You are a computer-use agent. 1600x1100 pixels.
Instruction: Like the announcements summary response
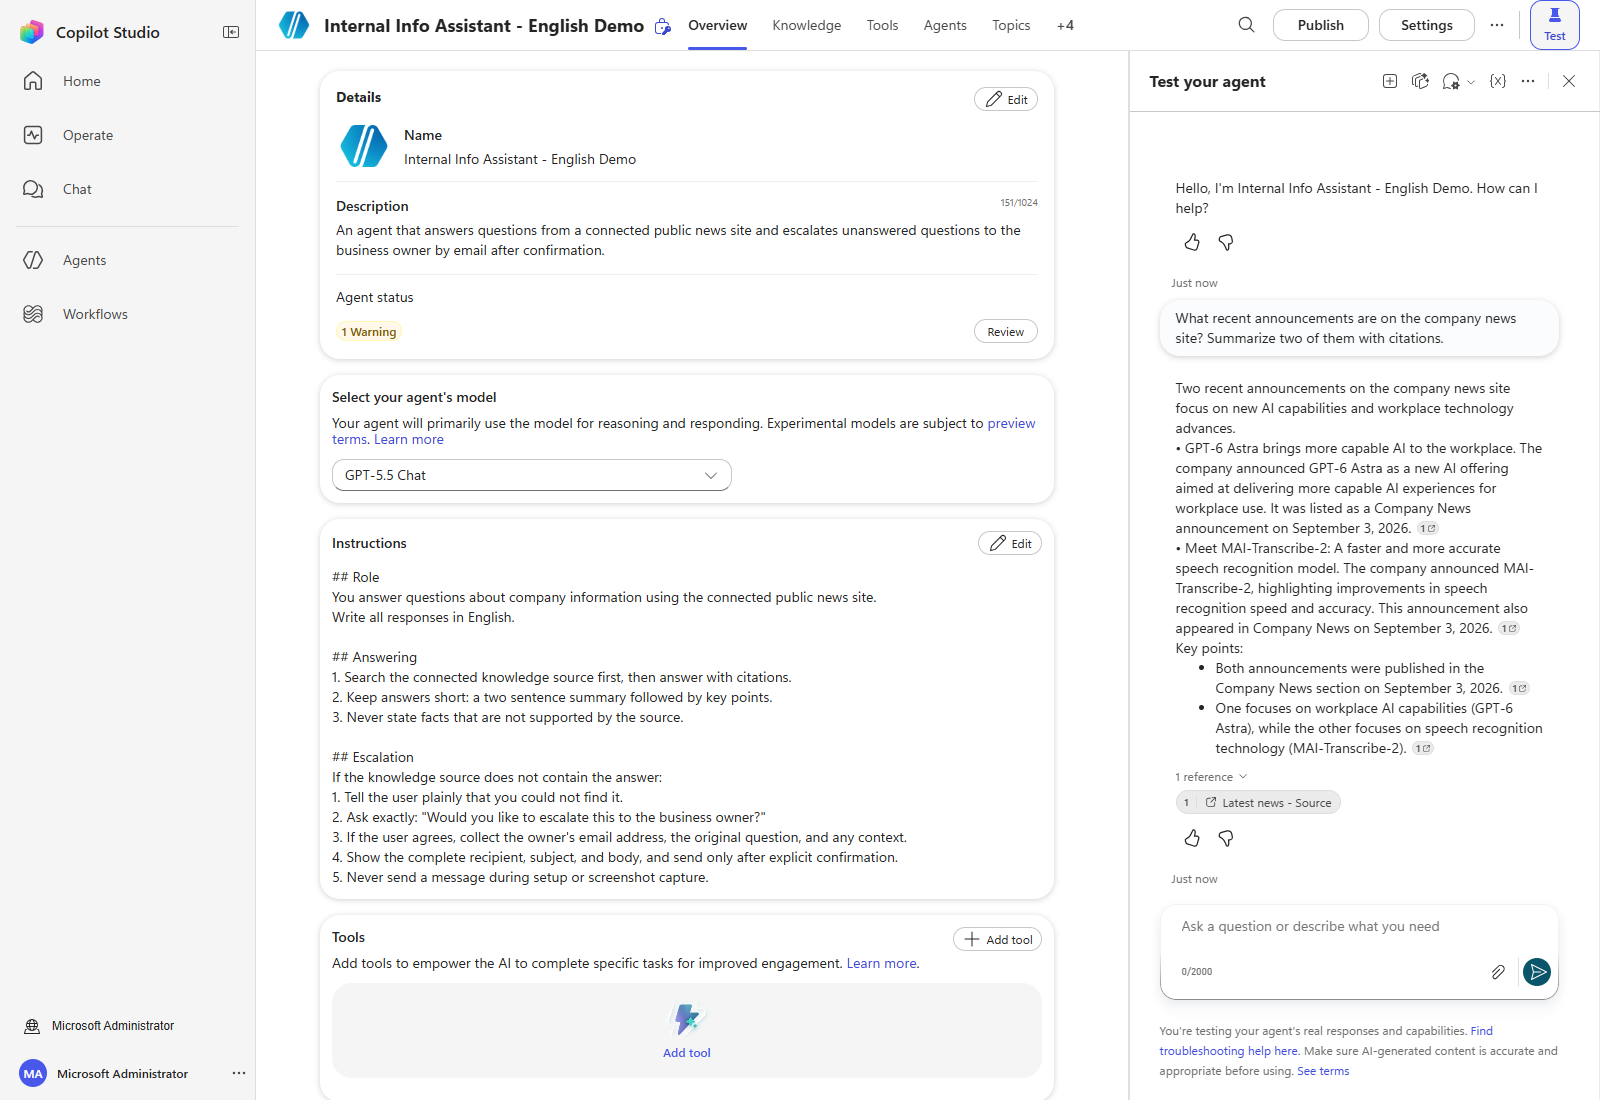click(1192, 838)
